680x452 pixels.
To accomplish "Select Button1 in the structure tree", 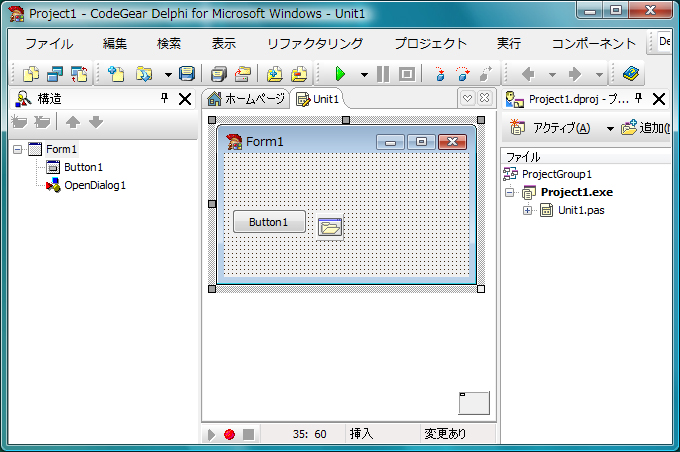I will tap(83, 167).
